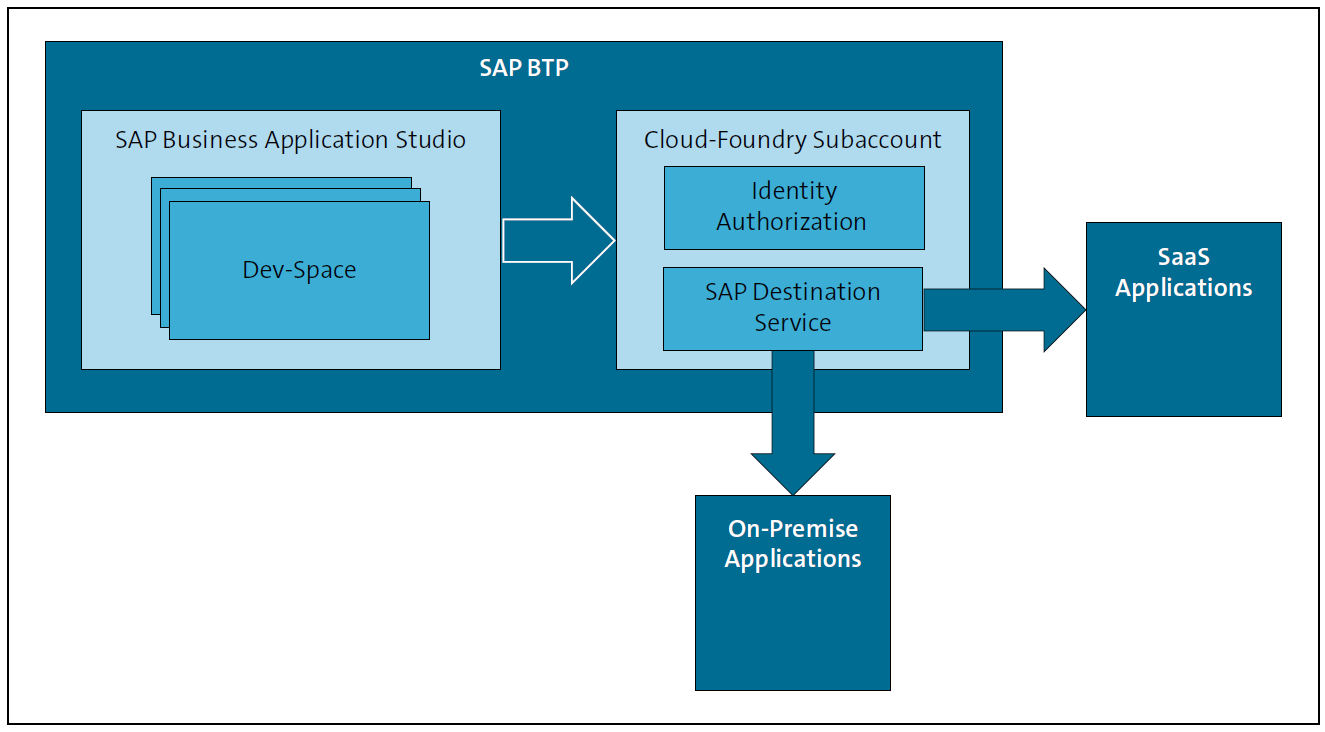Screen dimensions: 1325x732
Task: Select the SaaS Applications dark box
Action: pos(1183,318)
